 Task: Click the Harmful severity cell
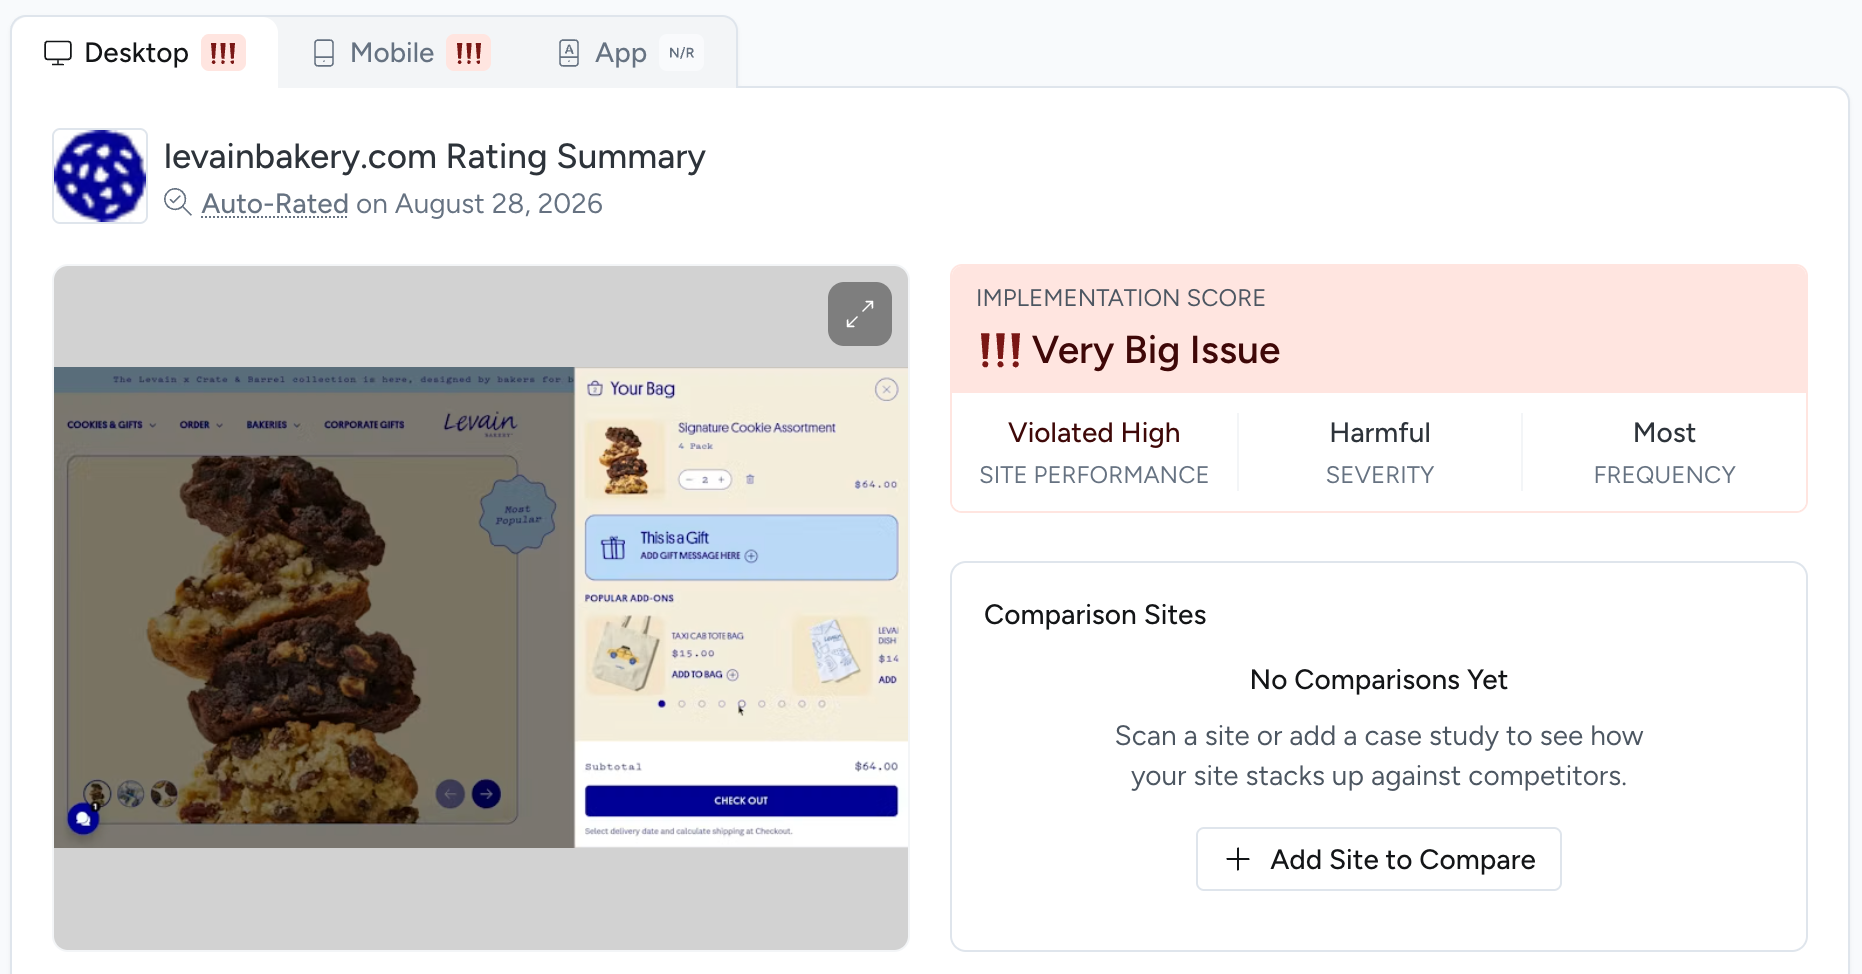click(x=1380, y=452)
